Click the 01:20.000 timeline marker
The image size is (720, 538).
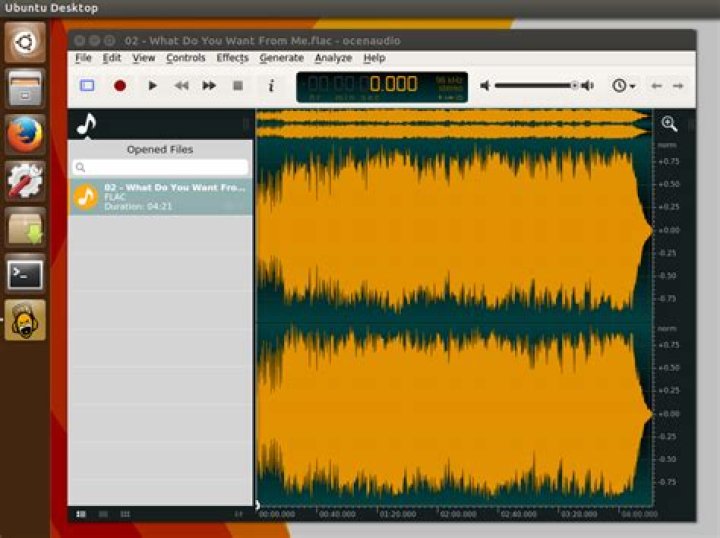pyautogui.click(x=398, y=514)
